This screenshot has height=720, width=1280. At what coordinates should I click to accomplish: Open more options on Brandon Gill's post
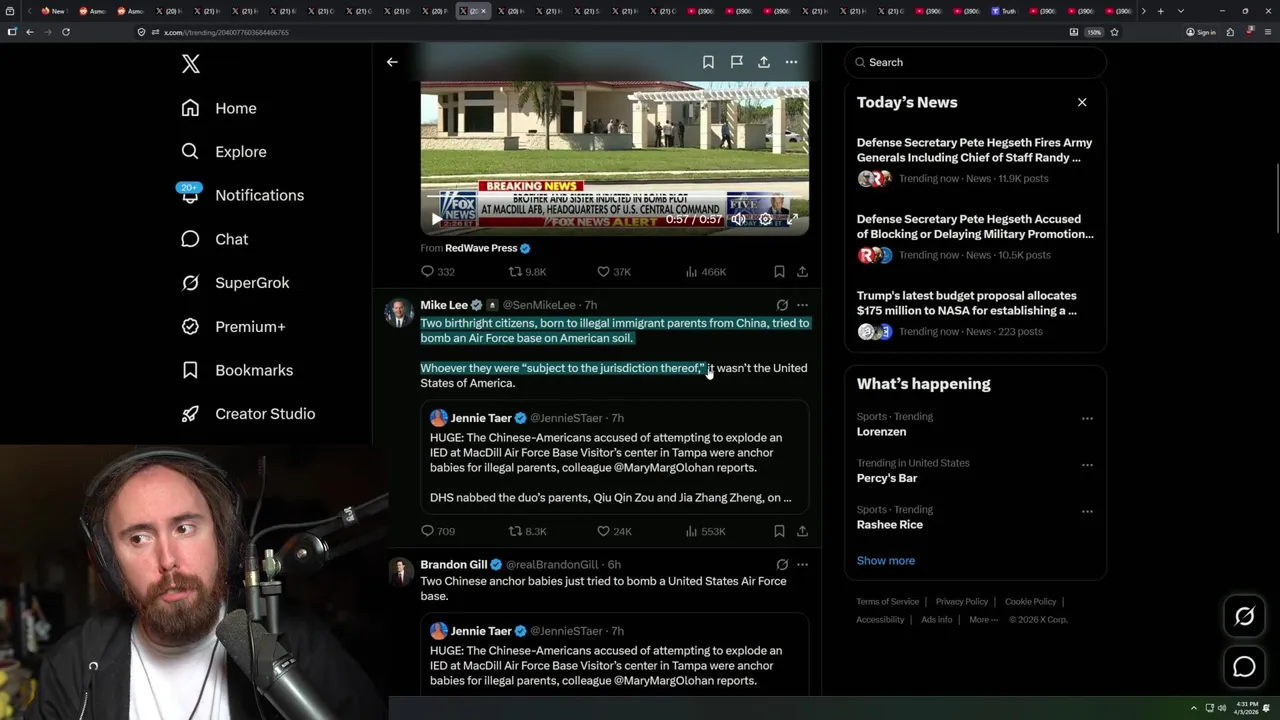point(802,565)
